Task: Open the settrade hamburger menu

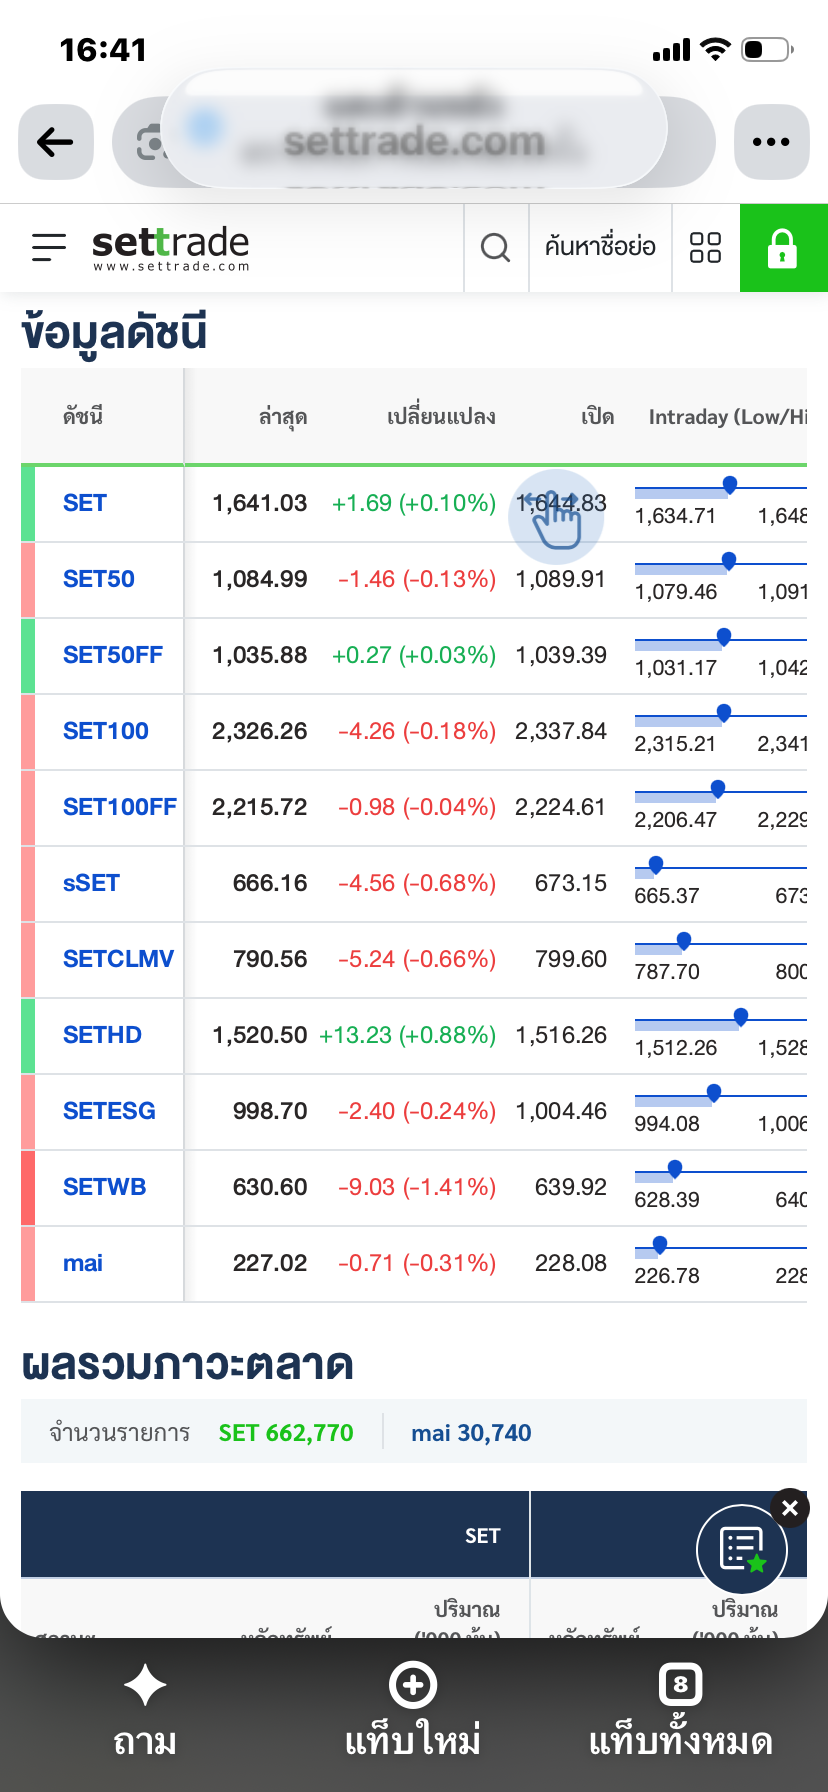Action: pos(49,247)
